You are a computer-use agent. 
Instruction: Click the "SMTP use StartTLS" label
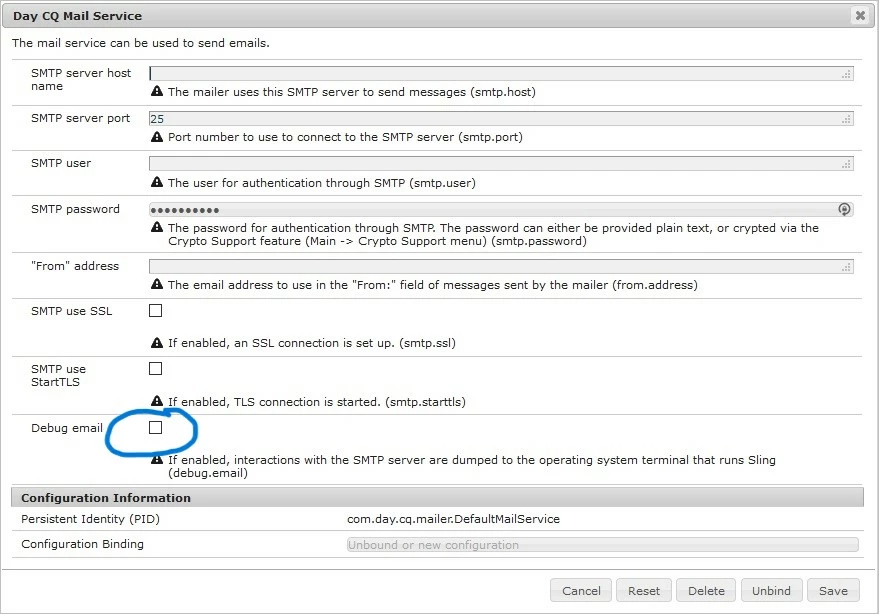coord(58,375)
